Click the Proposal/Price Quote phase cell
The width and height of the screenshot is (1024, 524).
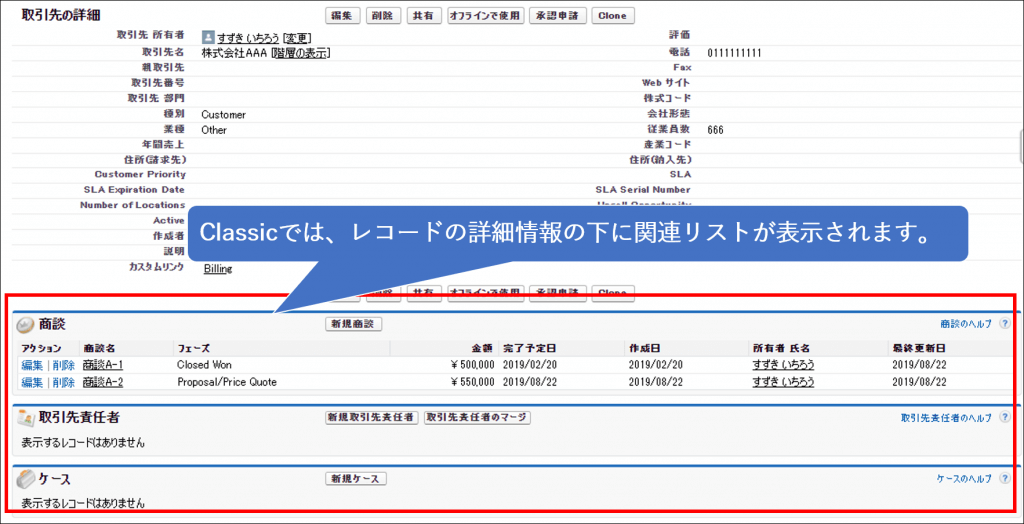[x=227, y=382]
